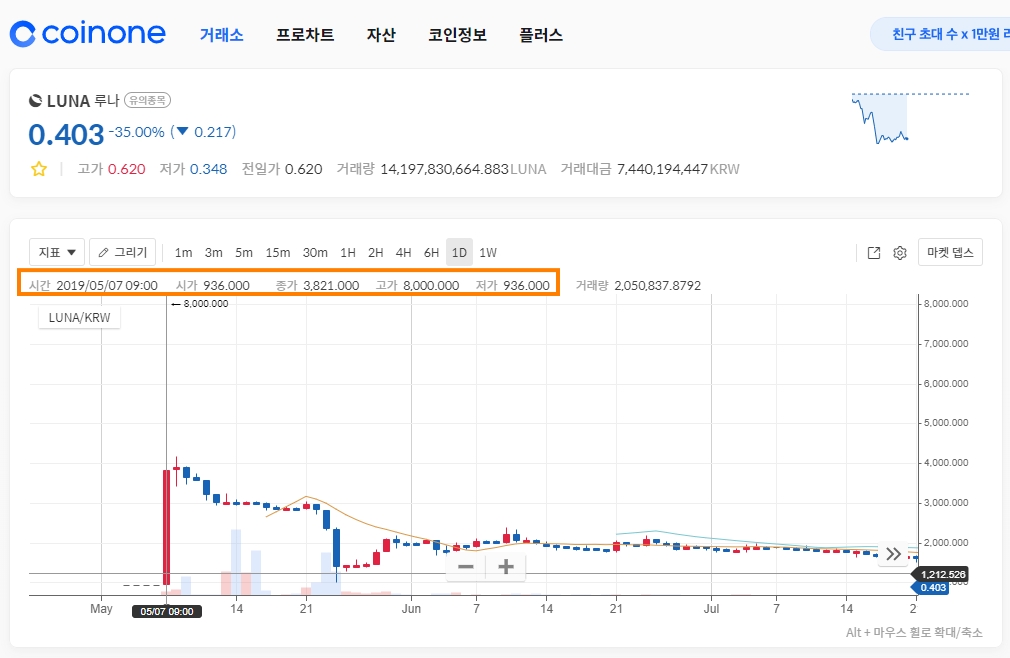The width and height of the screenshot is (1010, 658).
Task: Select the 1H chart interval
Action: (348, 252)
